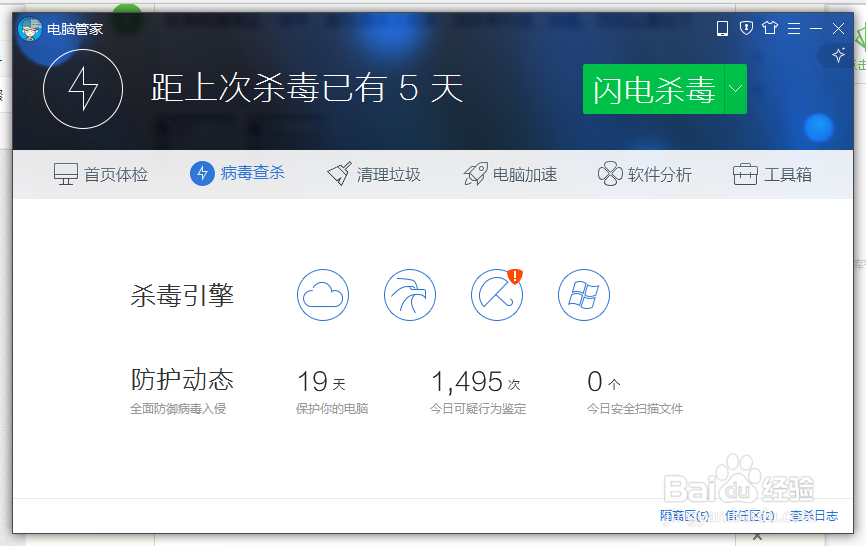Minimize the 电脑管家 window
The width and height of the screenshot is (866, 546).
816,28
